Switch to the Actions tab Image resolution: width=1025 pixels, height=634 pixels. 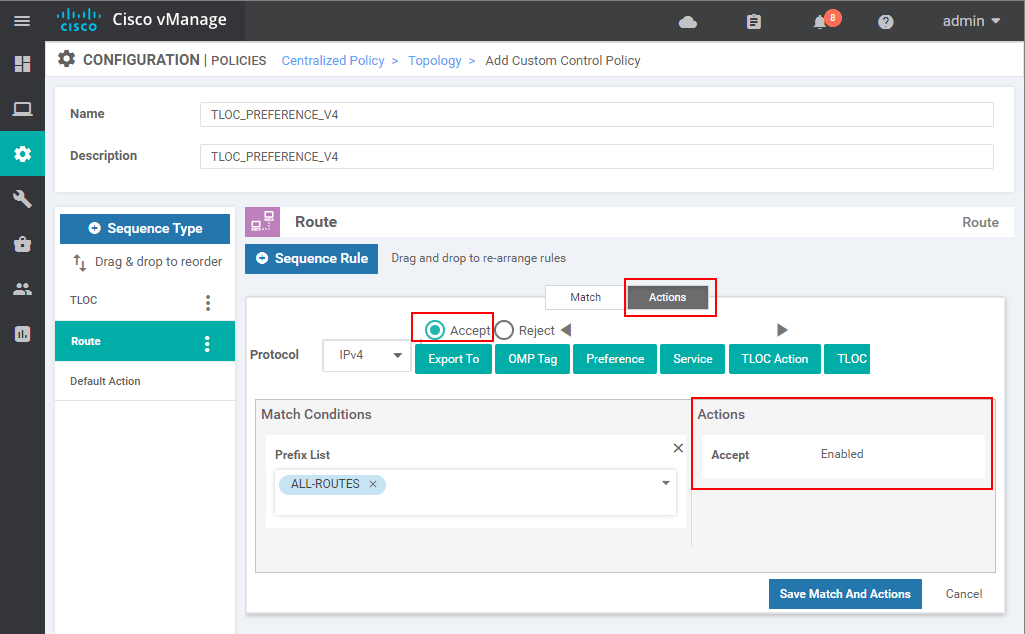click(x=668, y=297)
